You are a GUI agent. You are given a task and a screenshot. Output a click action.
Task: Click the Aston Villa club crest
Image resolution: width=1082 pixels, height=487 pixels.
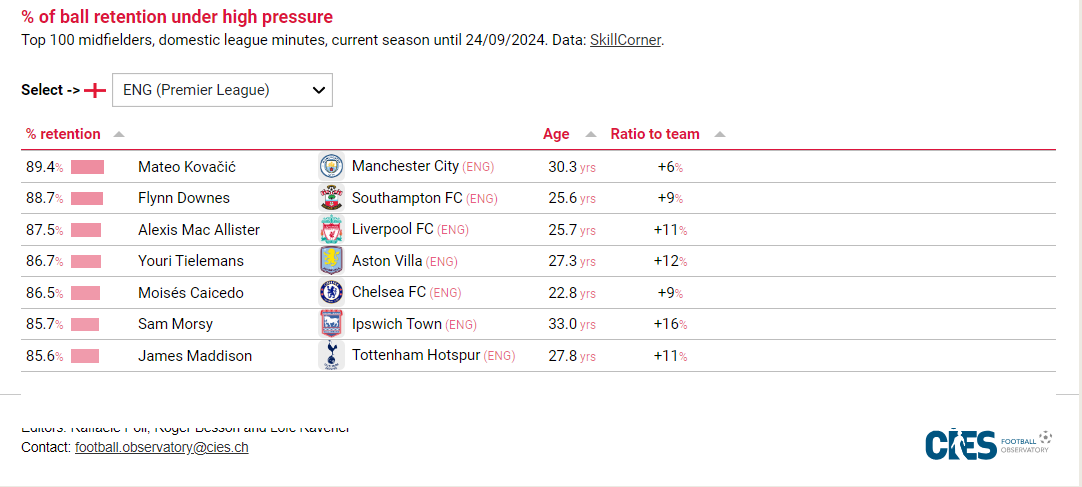[331, 261]
